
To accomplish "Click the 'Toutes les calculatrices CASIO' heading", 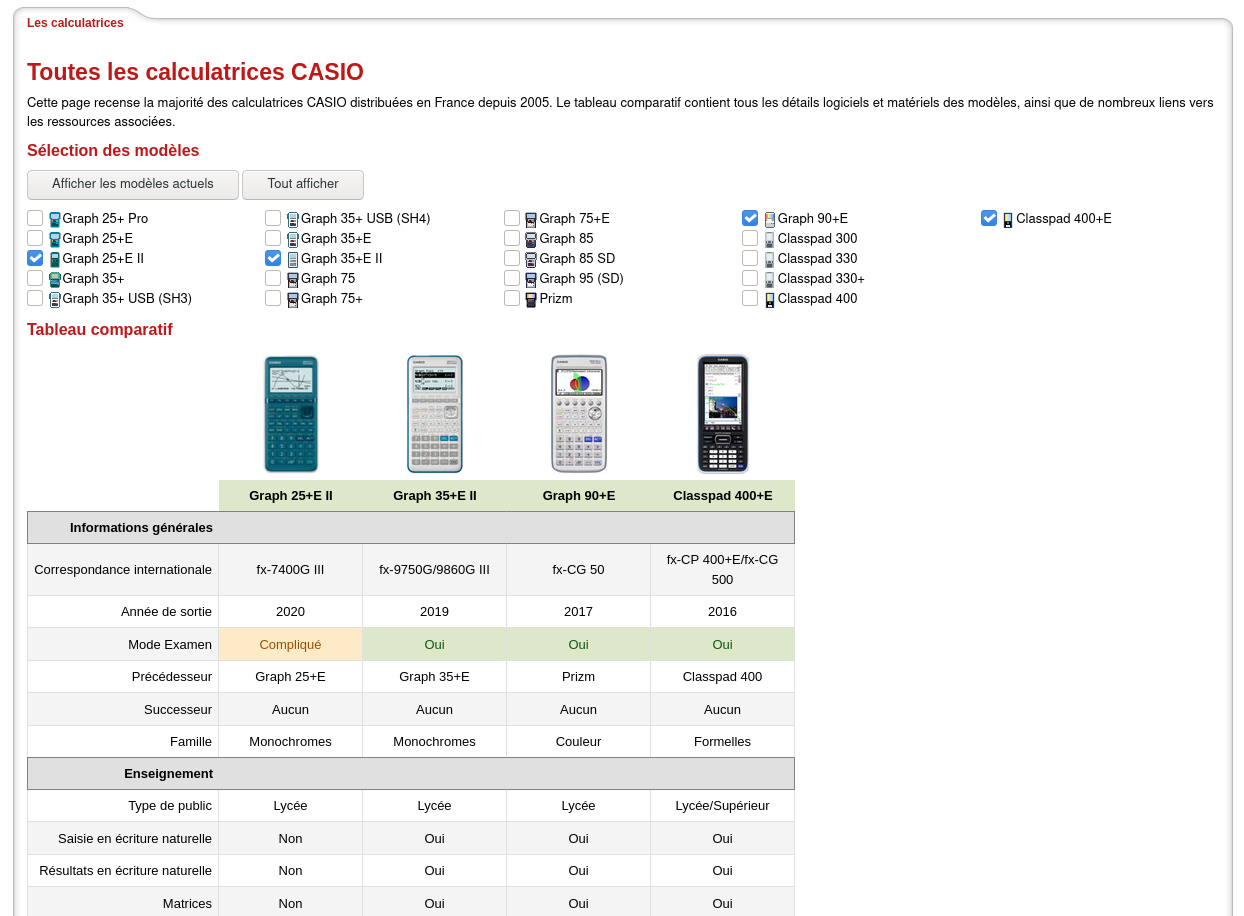I will 196,72.
